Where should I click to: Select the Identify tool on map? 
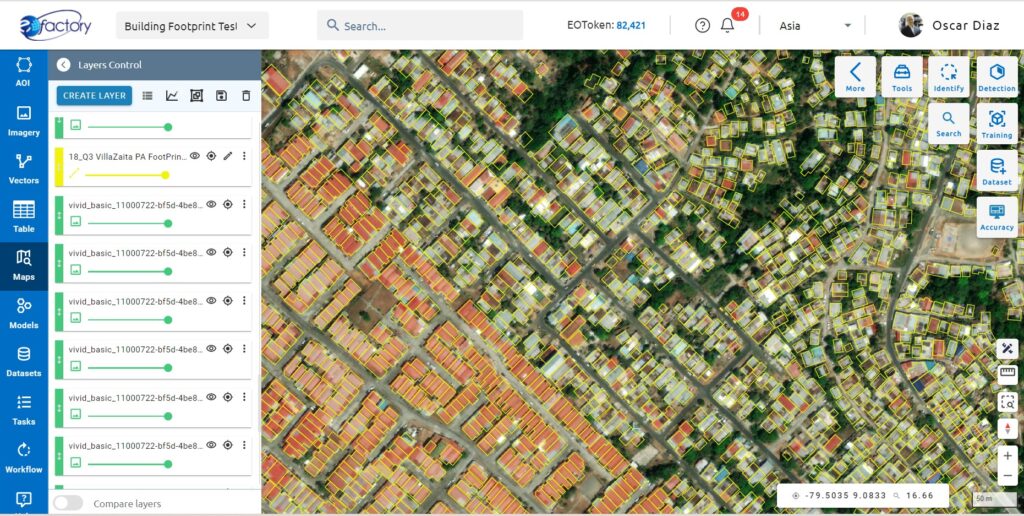[x=948, y=77]
